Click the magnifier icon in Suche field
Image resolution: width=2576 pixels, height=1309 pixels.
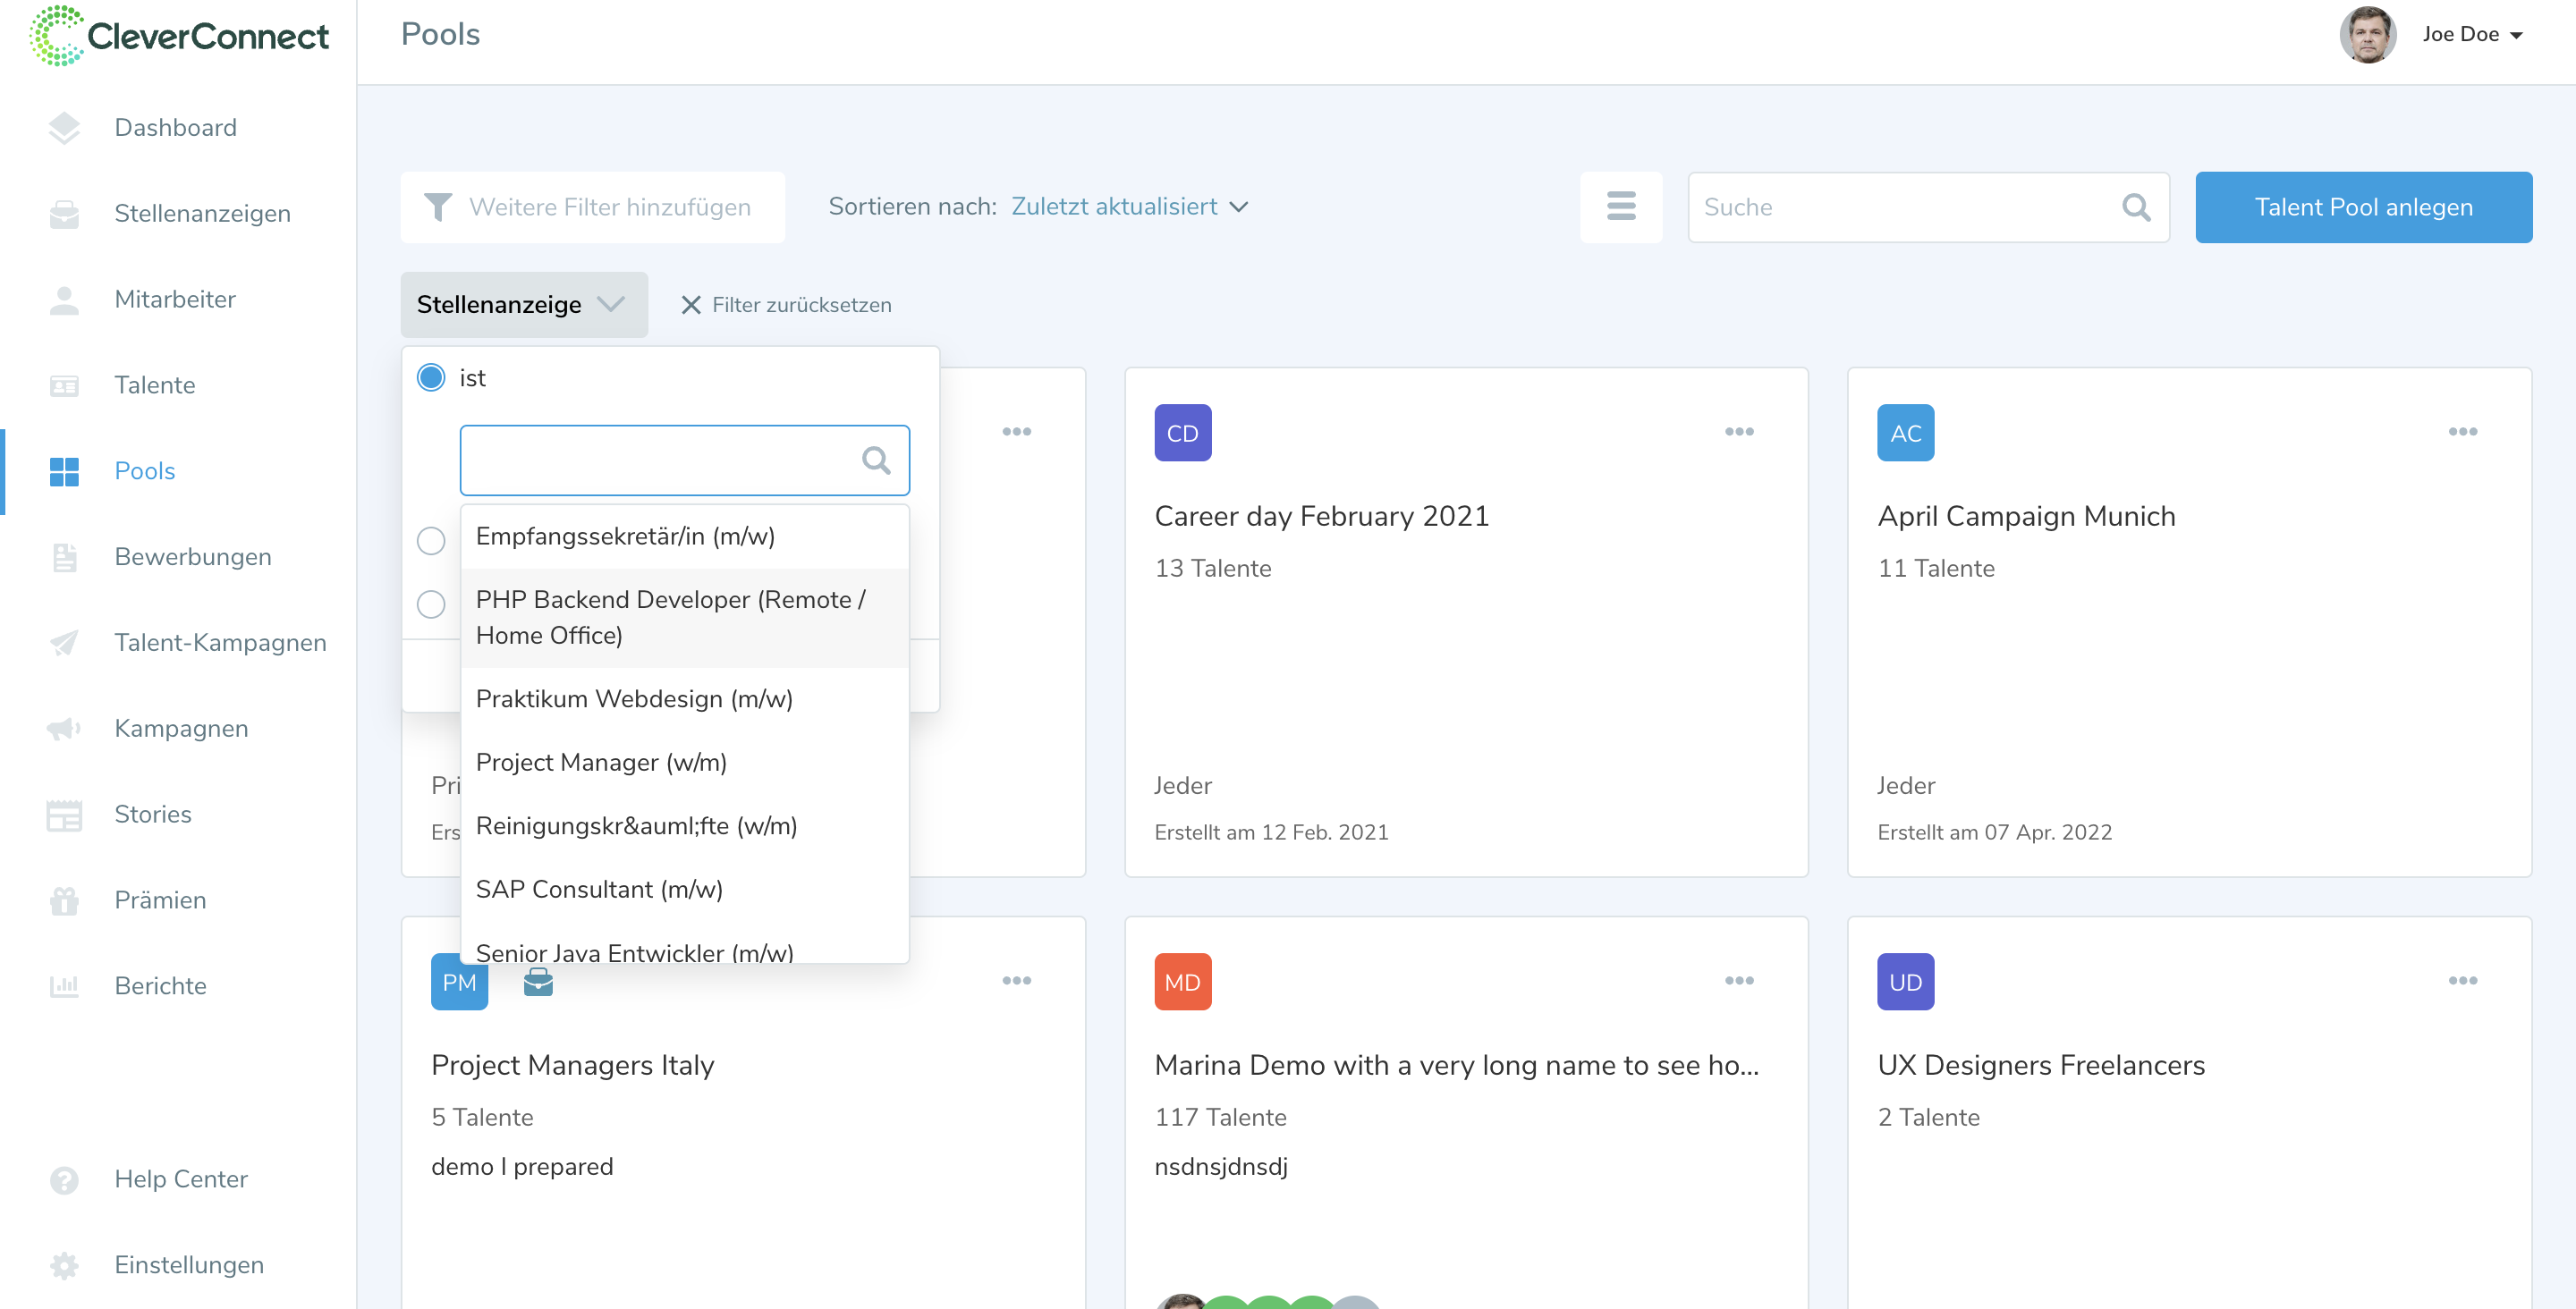(2136, 207)
